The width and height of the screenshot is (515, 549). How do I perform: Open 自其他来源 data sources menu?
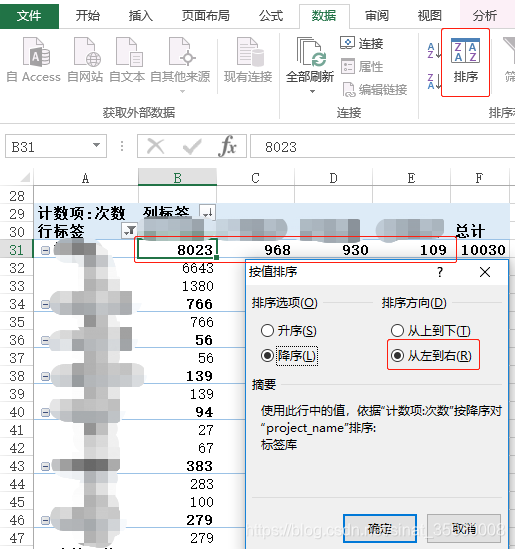tap(180, 65)
